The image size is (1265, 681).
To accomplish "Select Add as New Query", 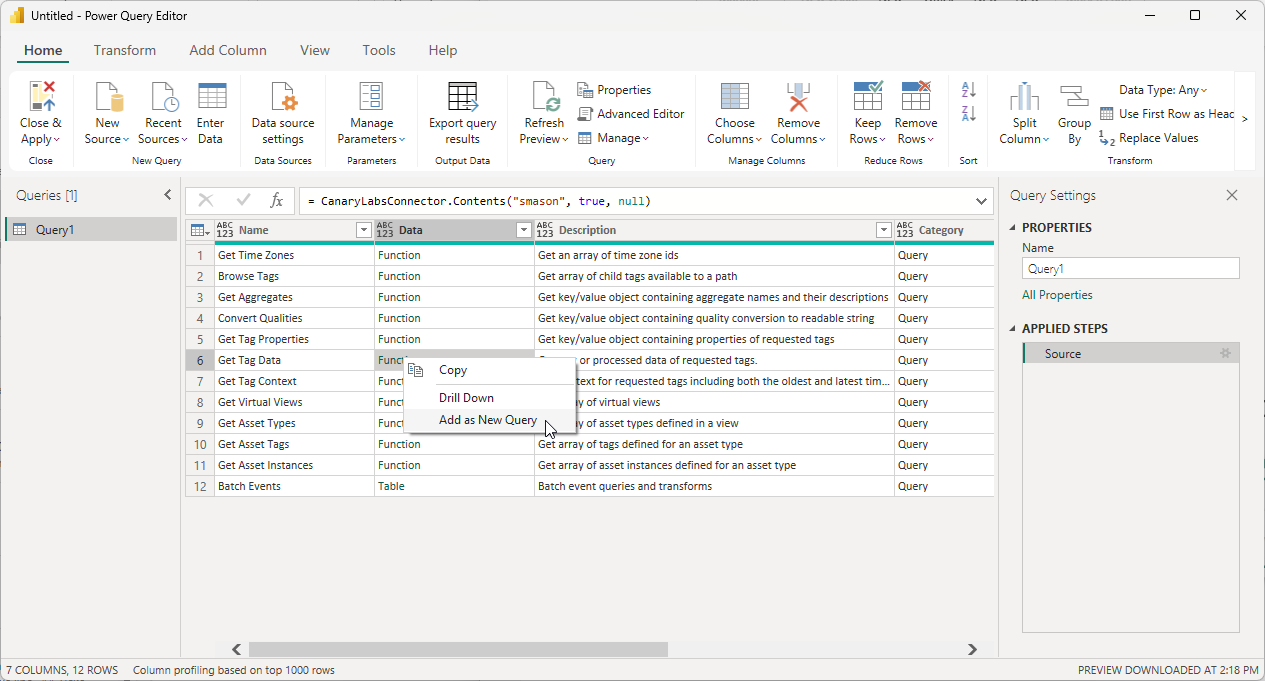I will [x=488, y=420].
